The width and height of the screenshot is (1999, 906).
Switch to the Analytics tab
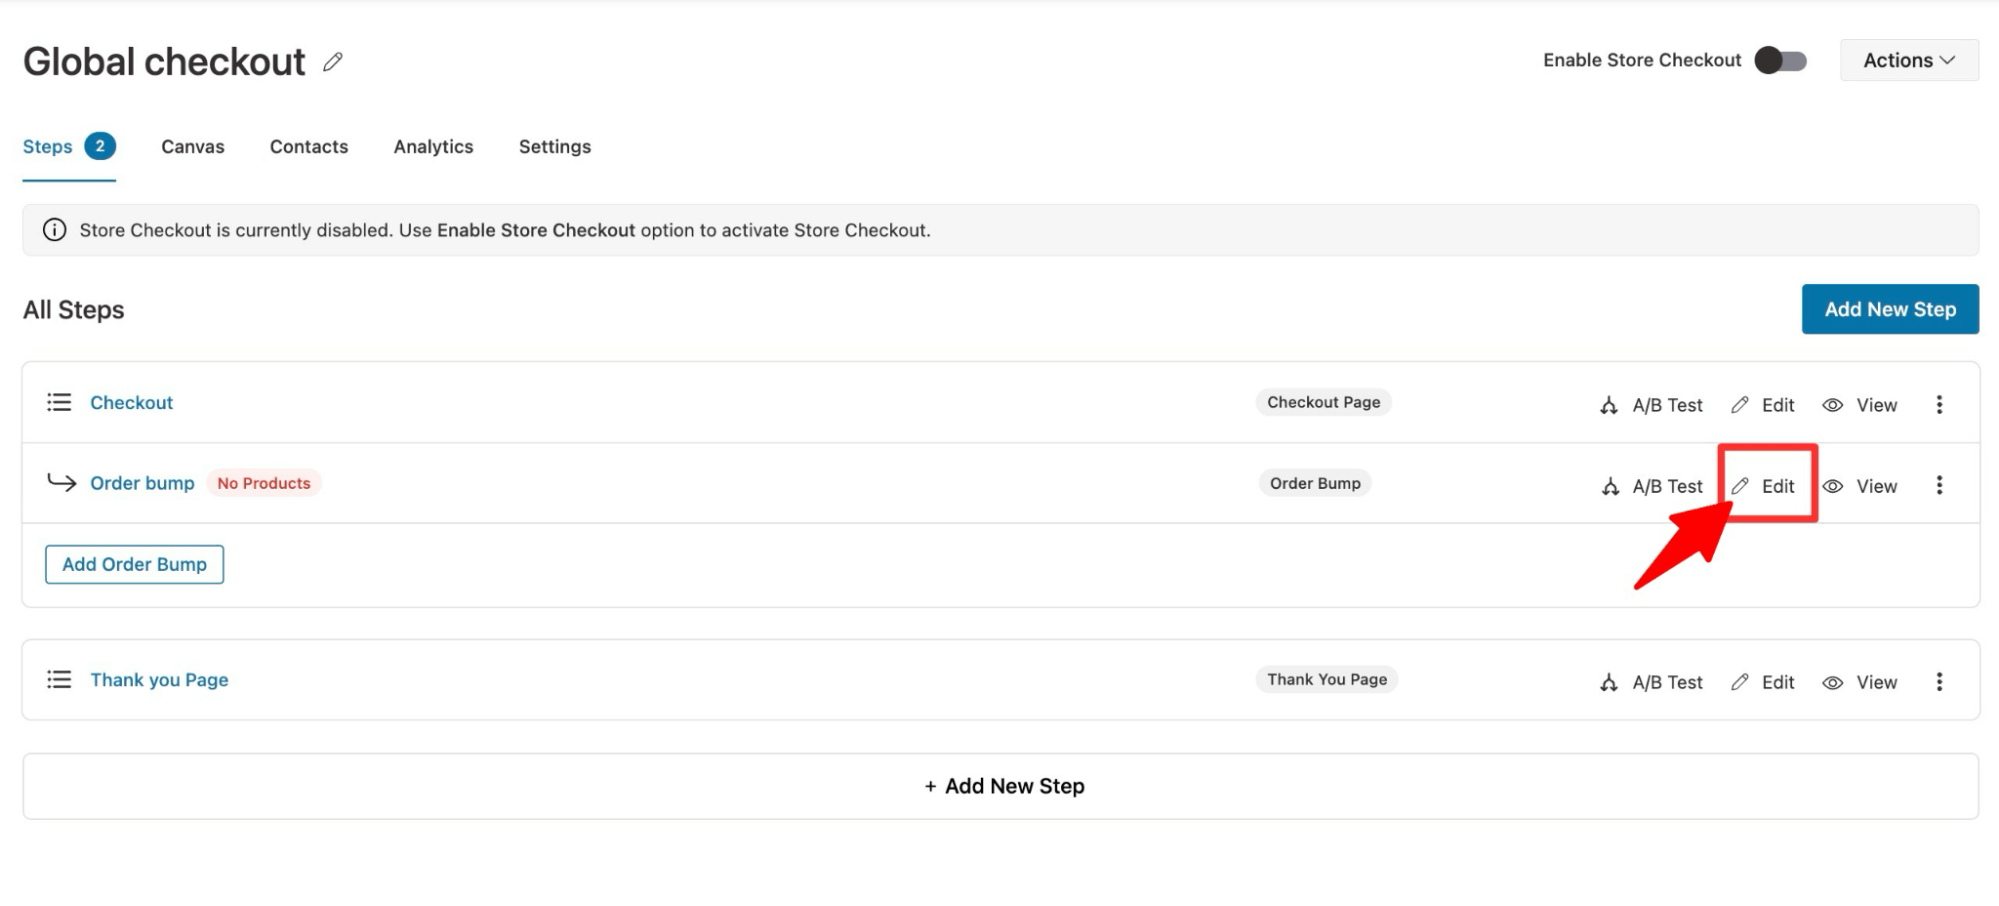(433, 147)
